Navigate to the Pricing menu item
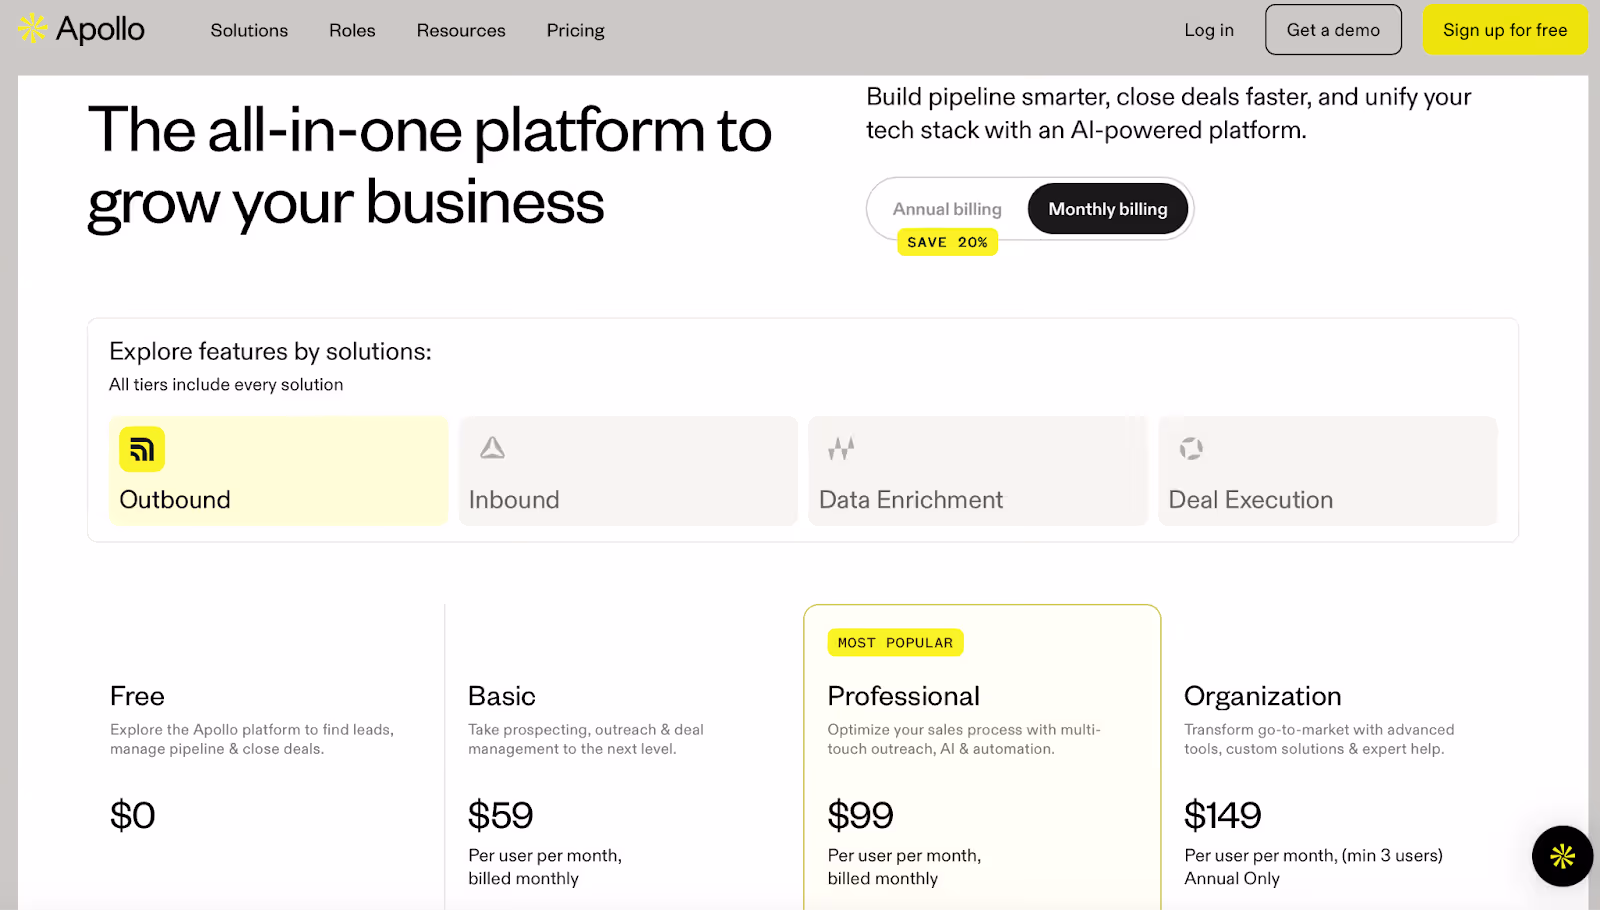Viewport: 1600px width, 910px height. click(574, 30)
